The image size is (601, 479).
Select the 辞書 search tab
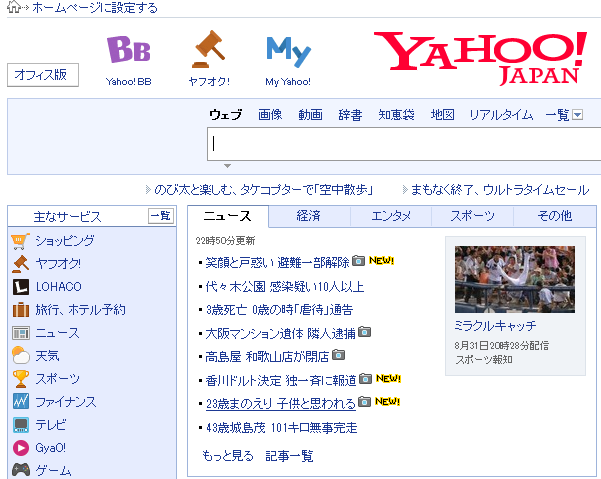point(350,115)
